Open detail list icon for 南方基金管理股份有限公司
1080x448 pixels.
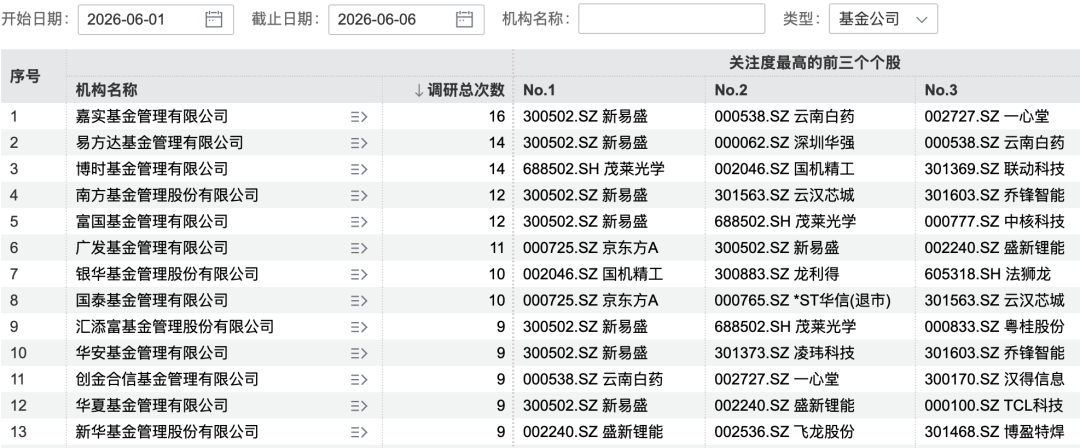pos(359,195)
